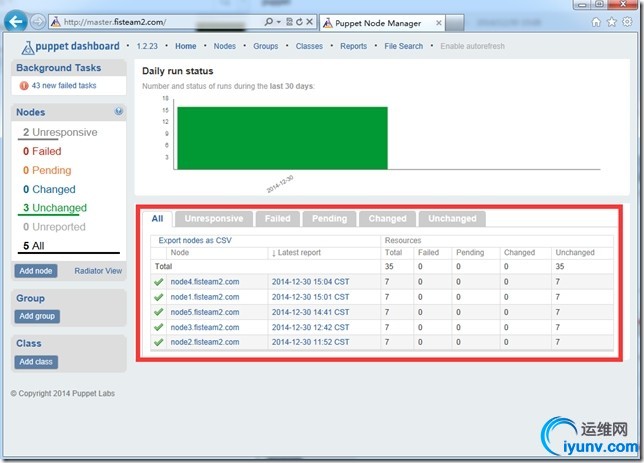Open report 2014-12-30 15:01 CST
The height and width of the screenshot is (463, 644).
[310, 297]
